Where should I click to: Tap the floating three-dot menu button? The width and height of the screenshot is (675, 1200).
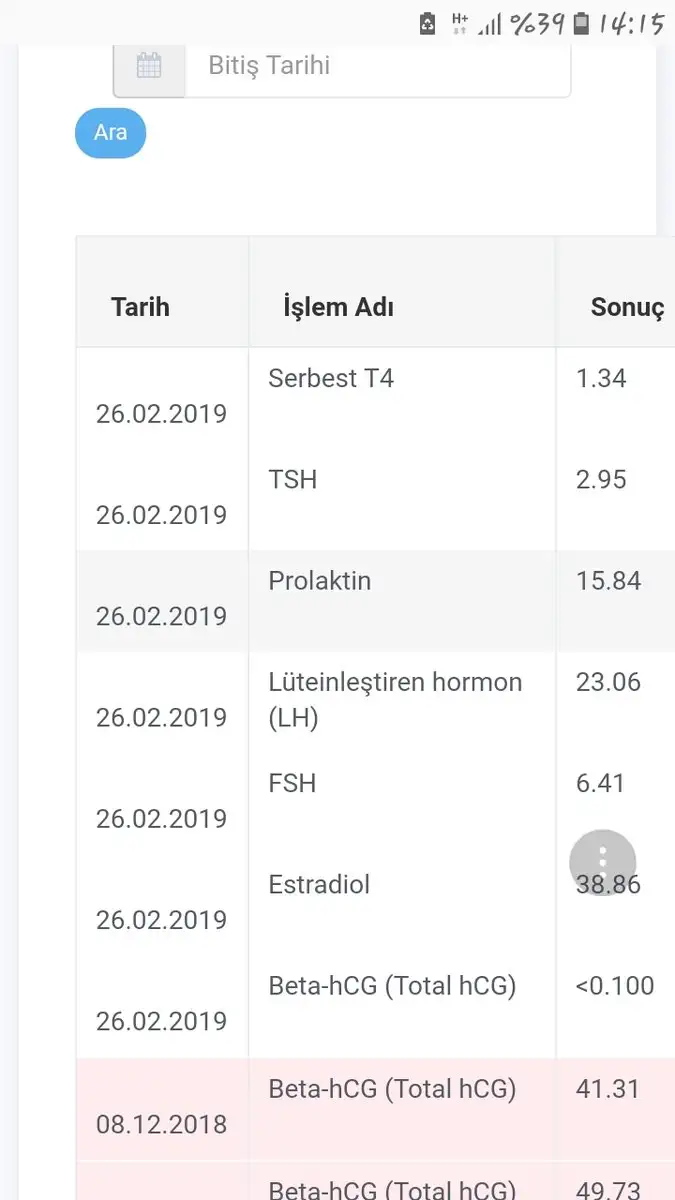tap(602, 862)
